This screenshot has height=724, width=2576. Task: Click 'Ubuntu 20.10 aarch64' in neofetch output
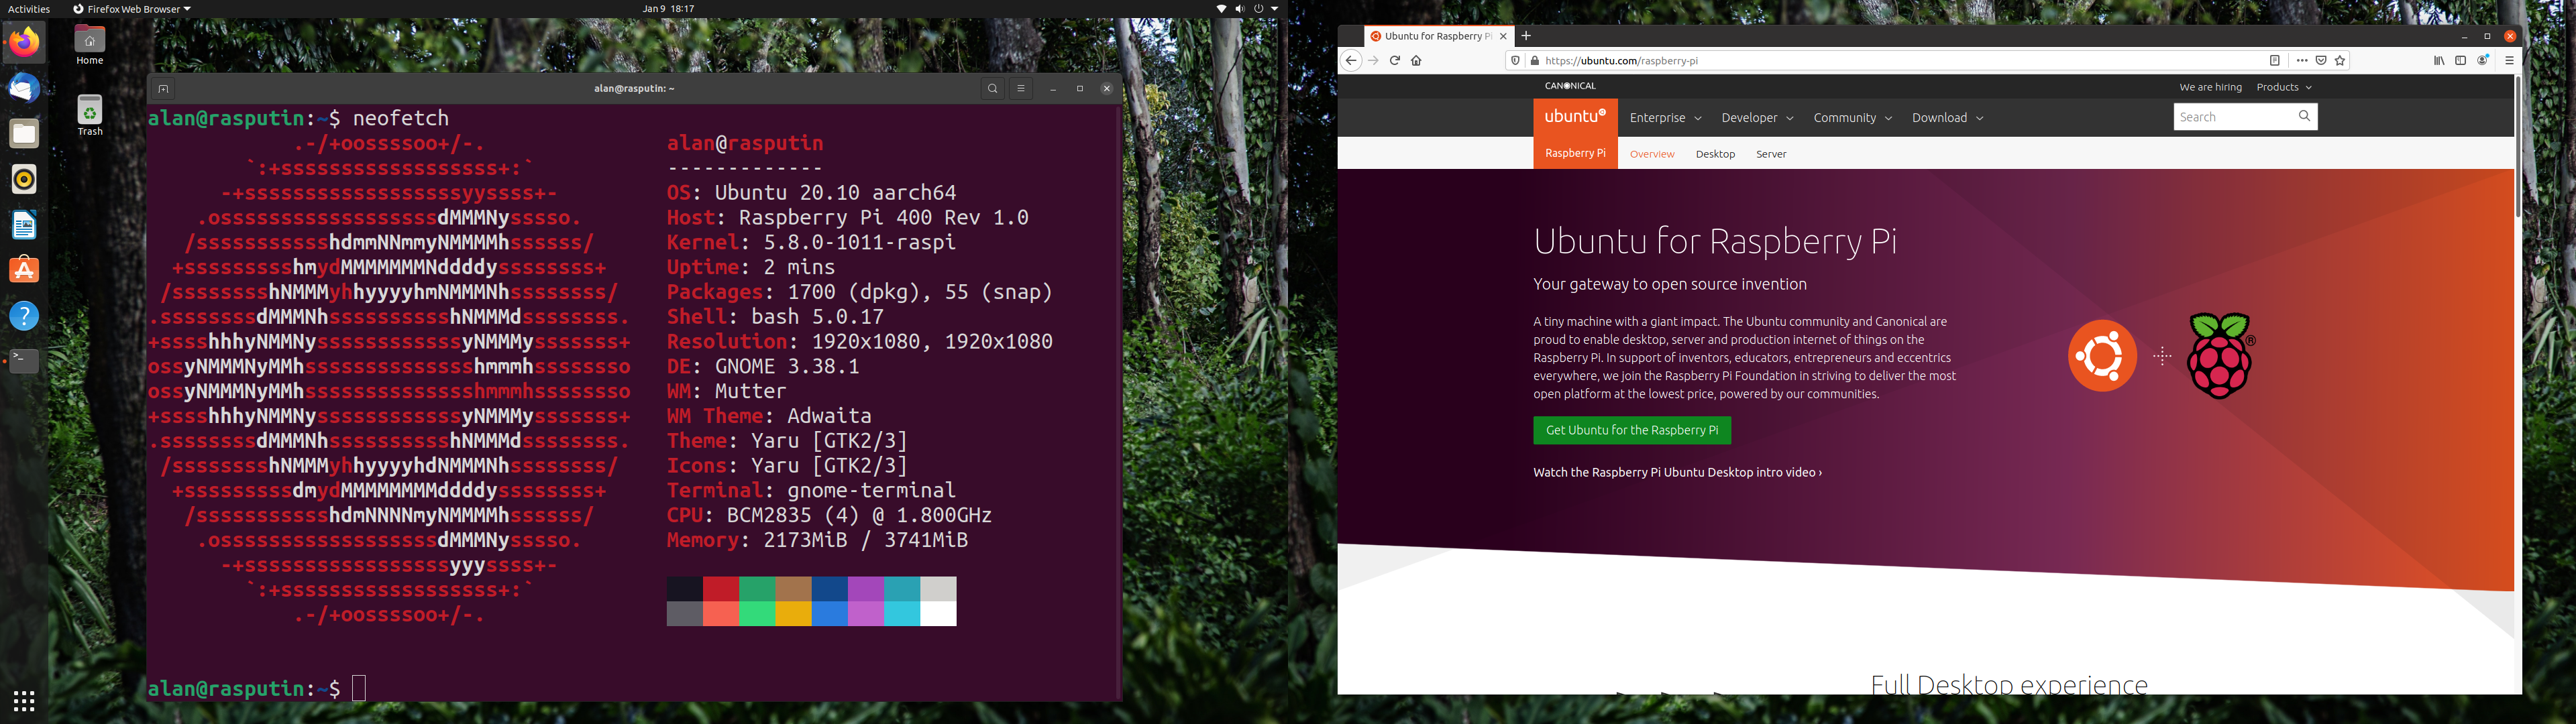tap(835, 193)
